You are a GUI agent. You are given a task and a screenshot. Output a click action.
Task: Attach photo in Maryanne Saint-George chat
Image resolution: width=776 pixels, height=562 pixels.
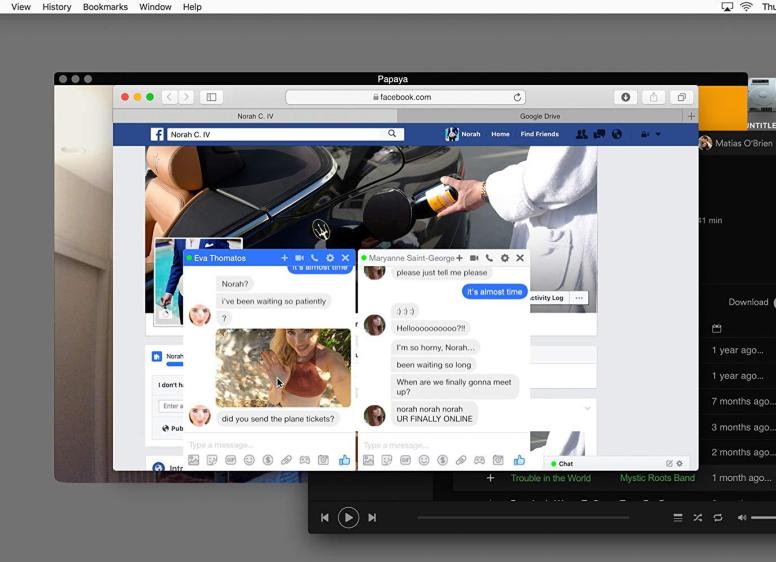(x=368, y=460)
